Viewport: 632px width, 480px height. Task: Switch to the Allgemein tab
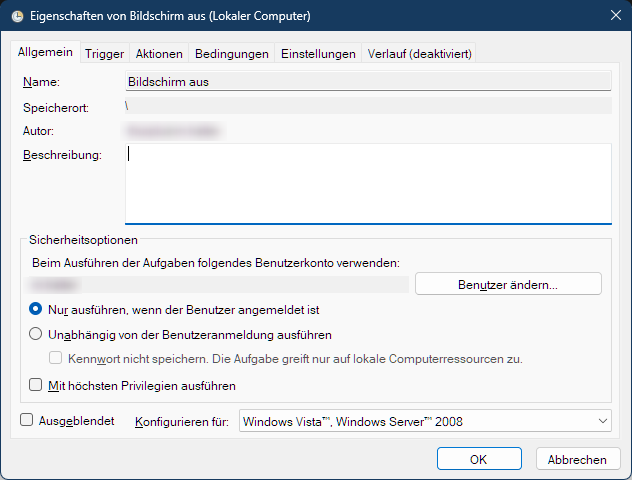click(x=46, y=52)
